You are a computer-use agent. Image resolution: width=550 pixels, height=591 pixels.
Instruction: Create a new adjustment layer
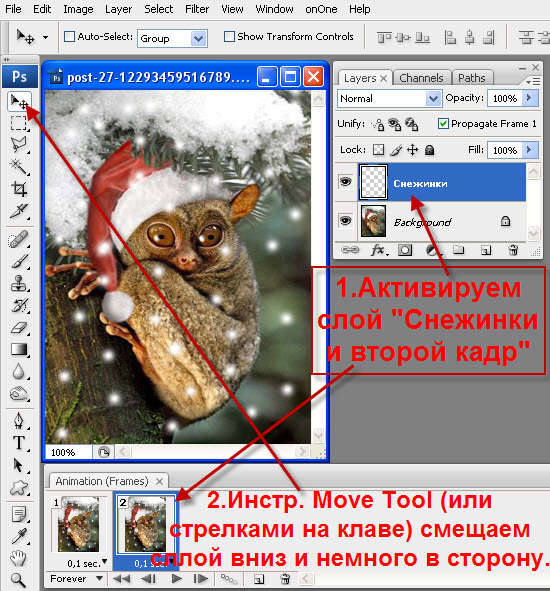click(x=432, y=250)
